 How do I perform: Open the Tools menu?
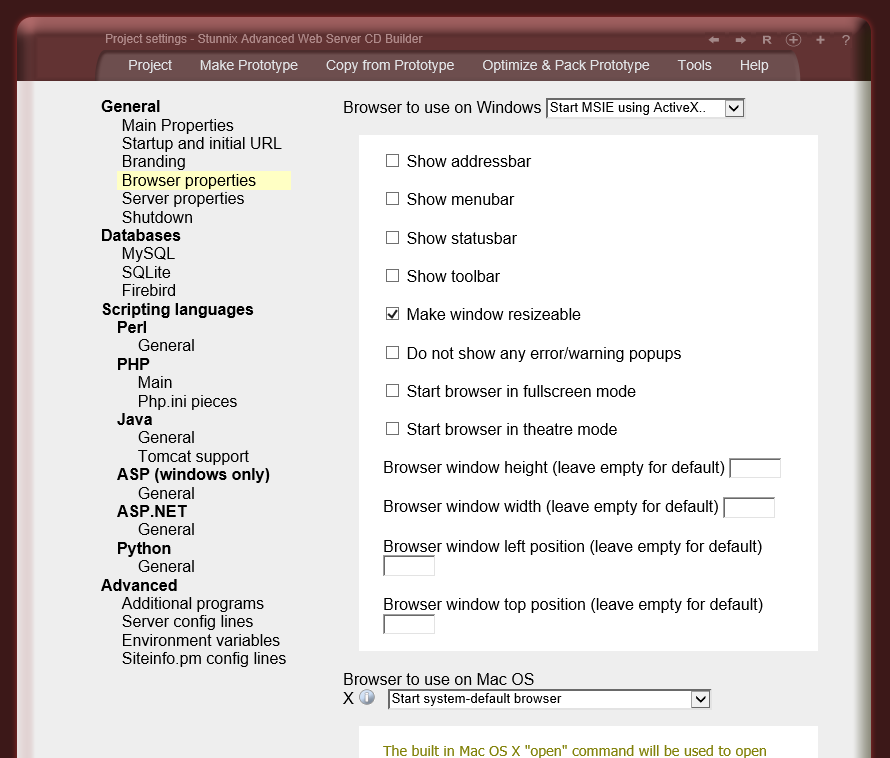click(694, 65)
